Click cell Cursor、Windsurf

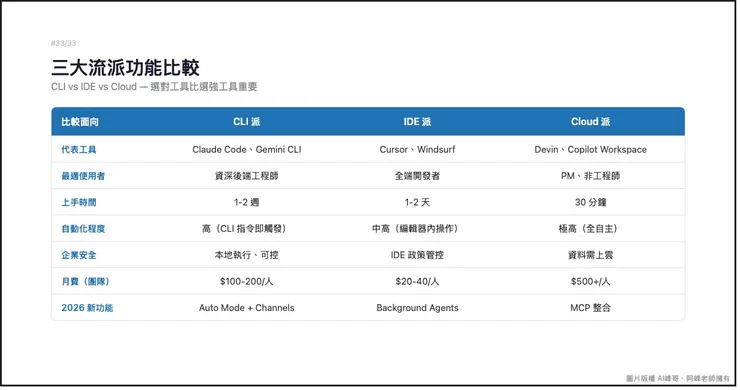(x=417, y=150)
